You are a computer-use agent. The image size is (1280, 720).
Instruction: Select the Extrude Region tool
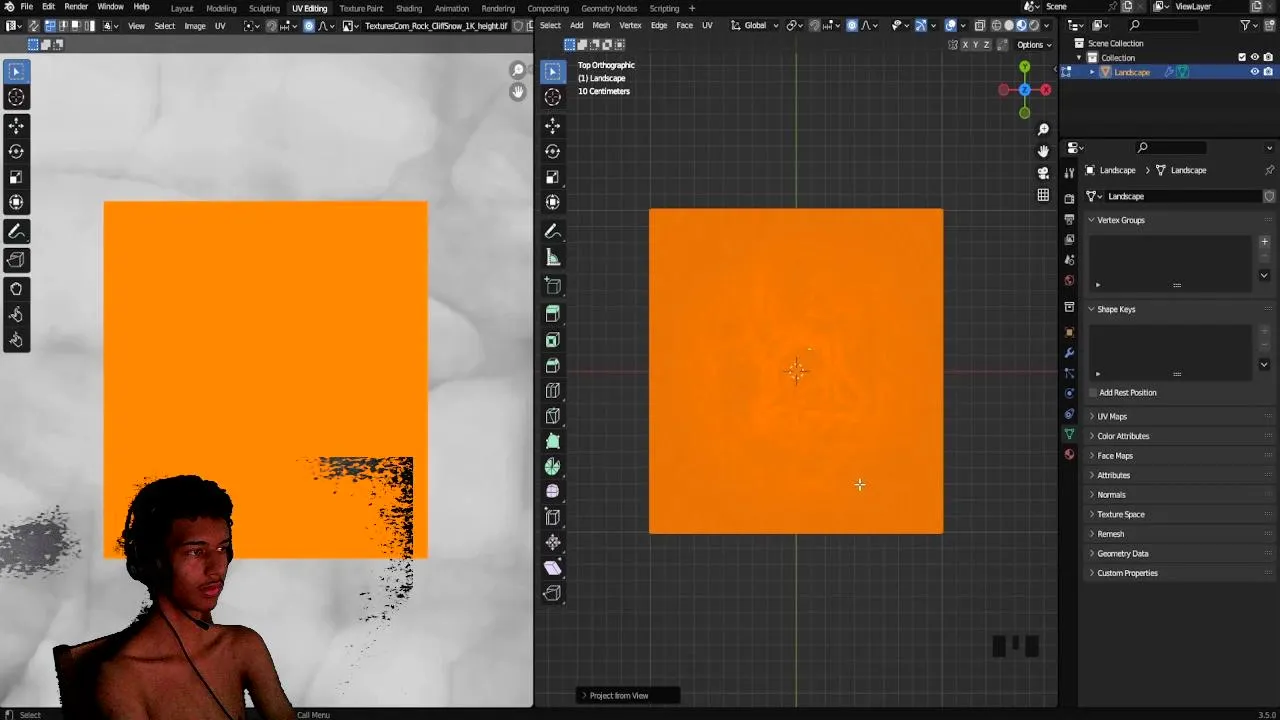point(552,313)
